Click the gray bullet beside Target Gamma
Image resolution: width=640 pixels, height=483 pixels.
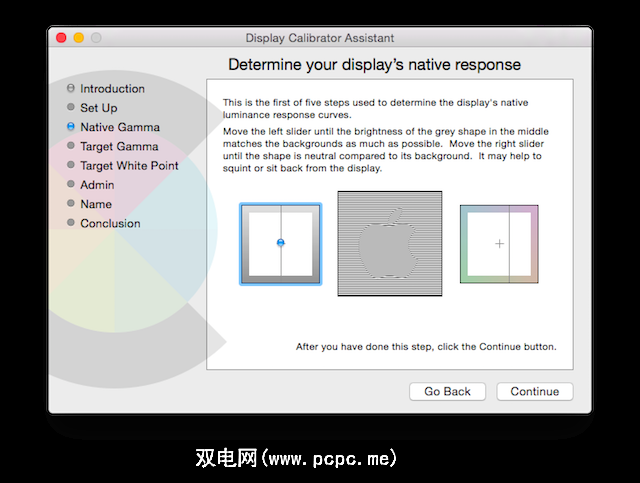point(71,145)
